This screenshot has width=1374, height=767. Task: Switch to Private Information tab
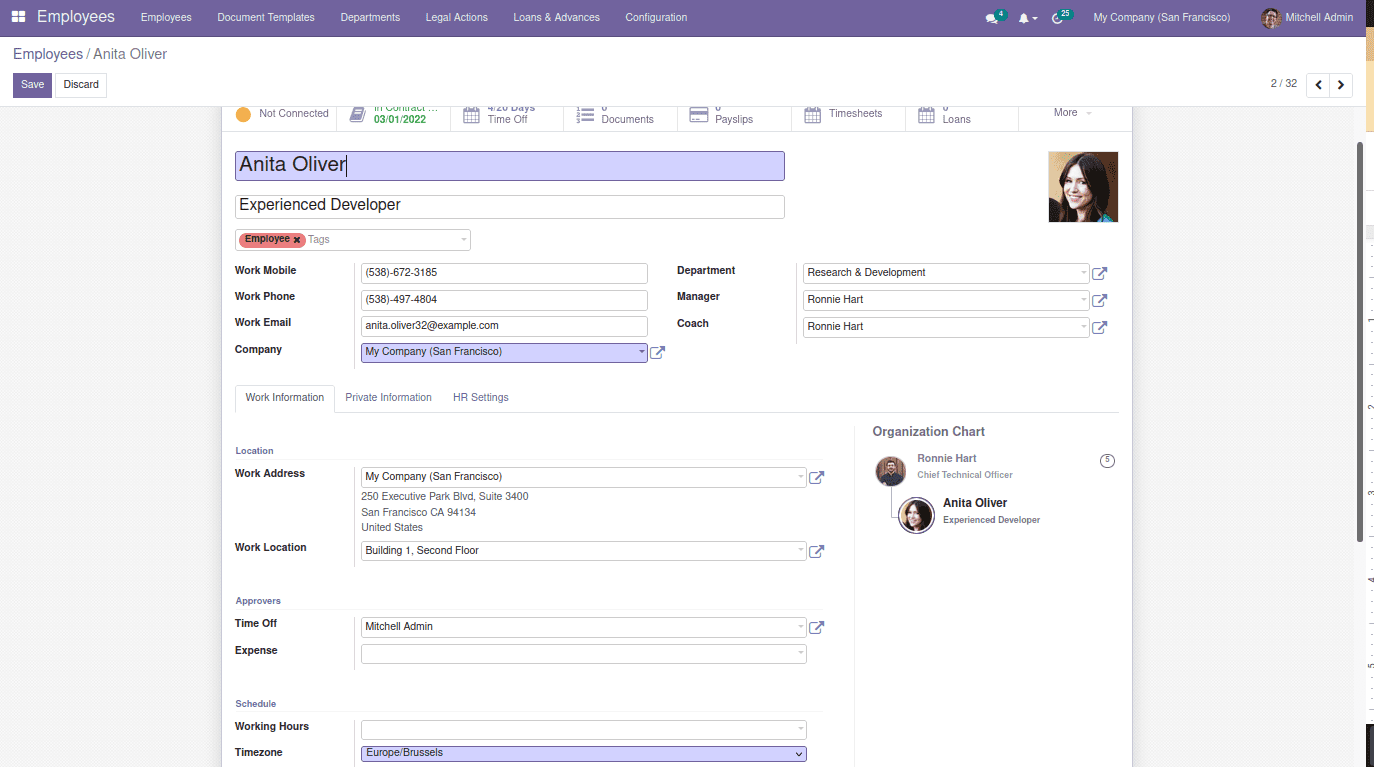[388, 398]
